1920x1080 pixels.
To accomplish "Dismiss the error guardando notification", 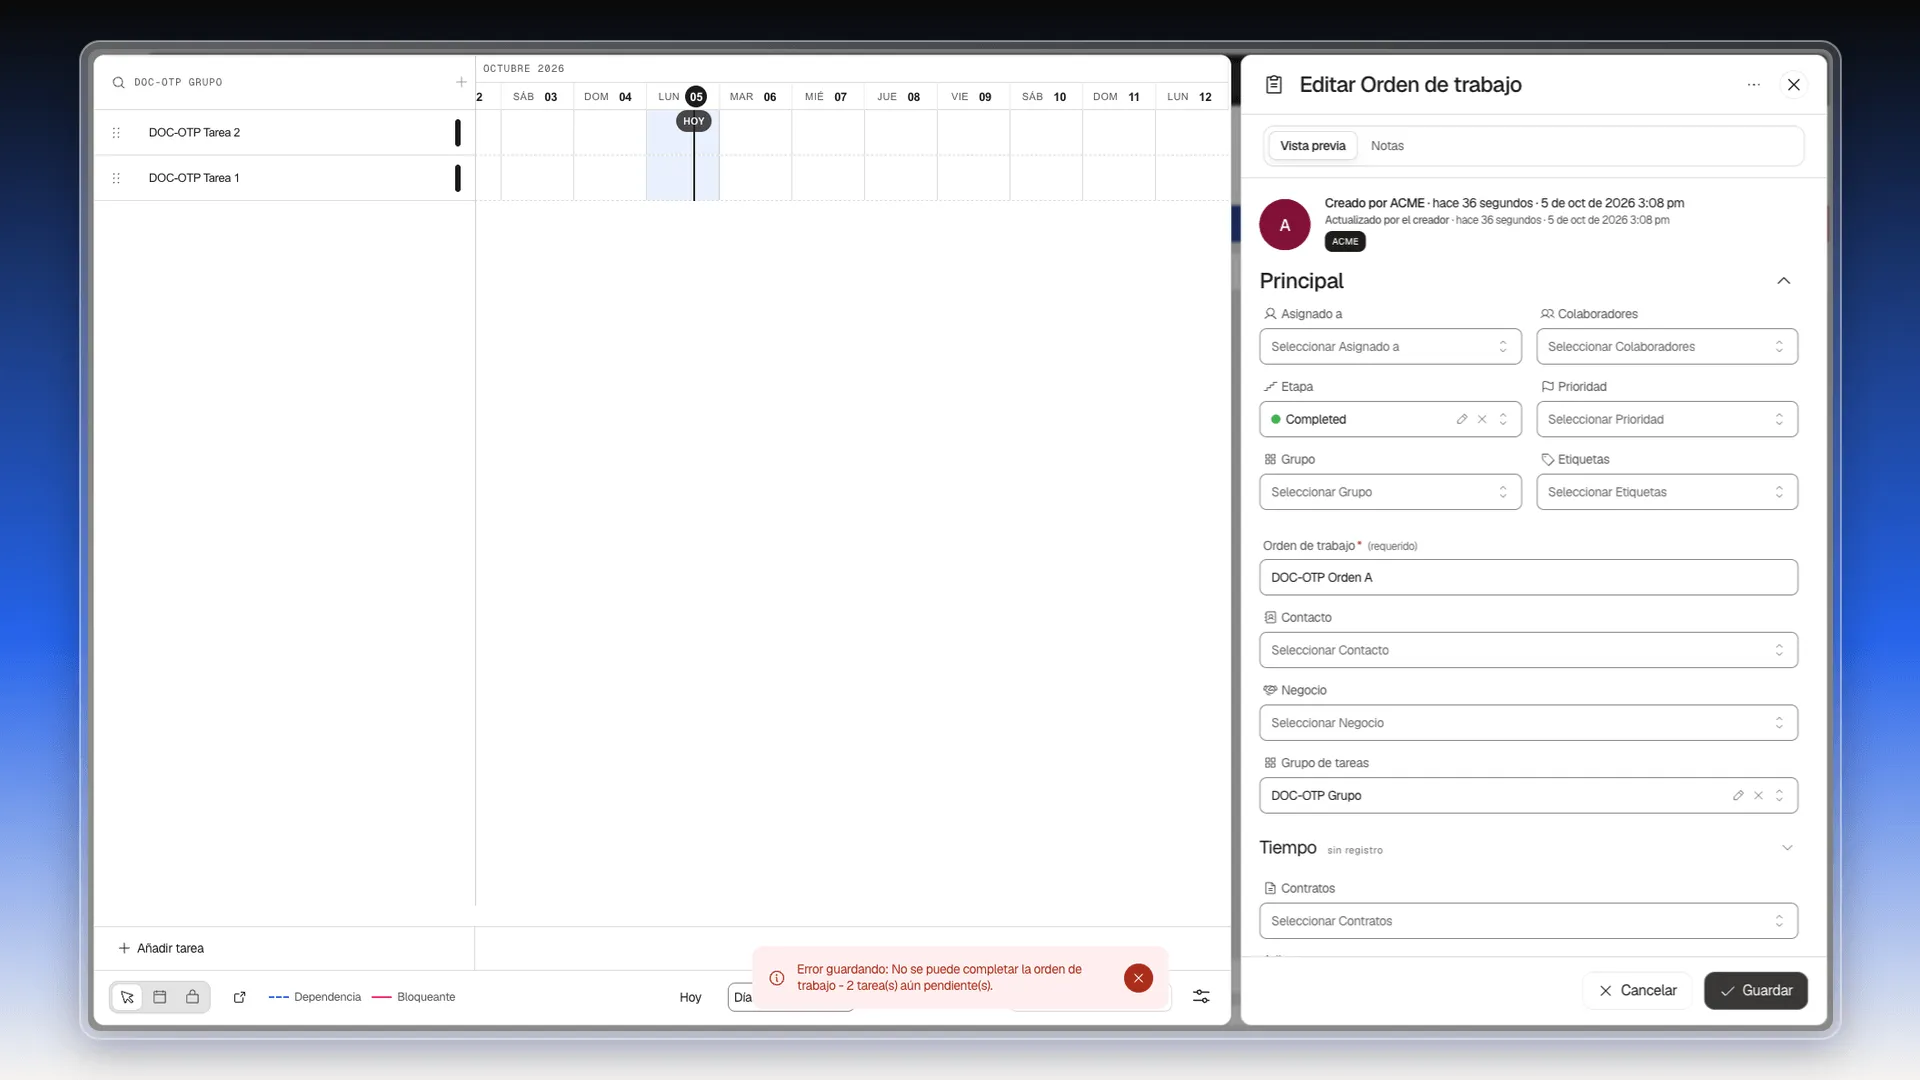I will click(1138, 978).
